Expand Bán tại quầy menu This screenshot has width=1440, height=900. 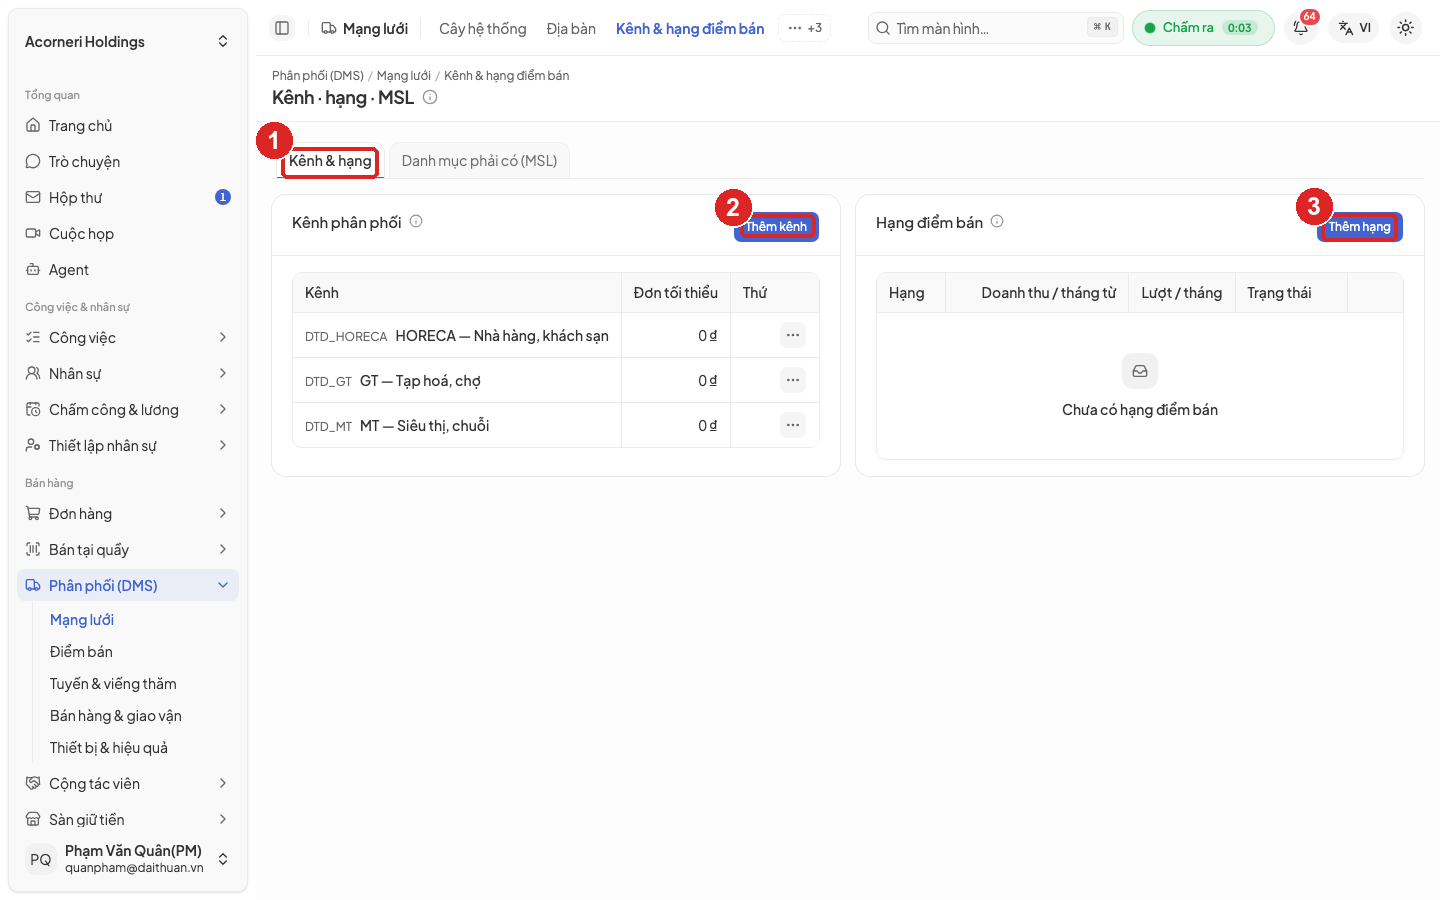[128, 550]
